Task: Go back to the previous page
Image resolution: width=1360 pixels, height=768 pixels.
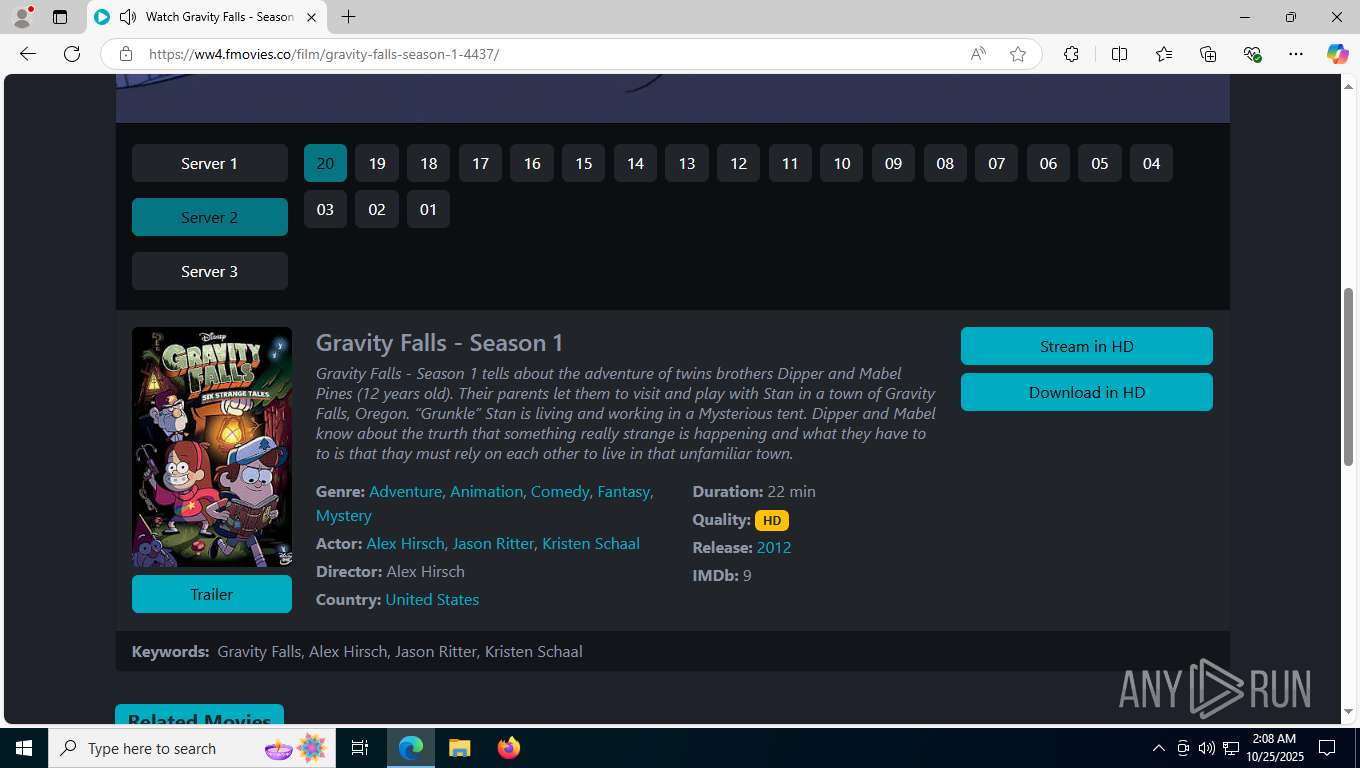Action: tap(28, 54)
